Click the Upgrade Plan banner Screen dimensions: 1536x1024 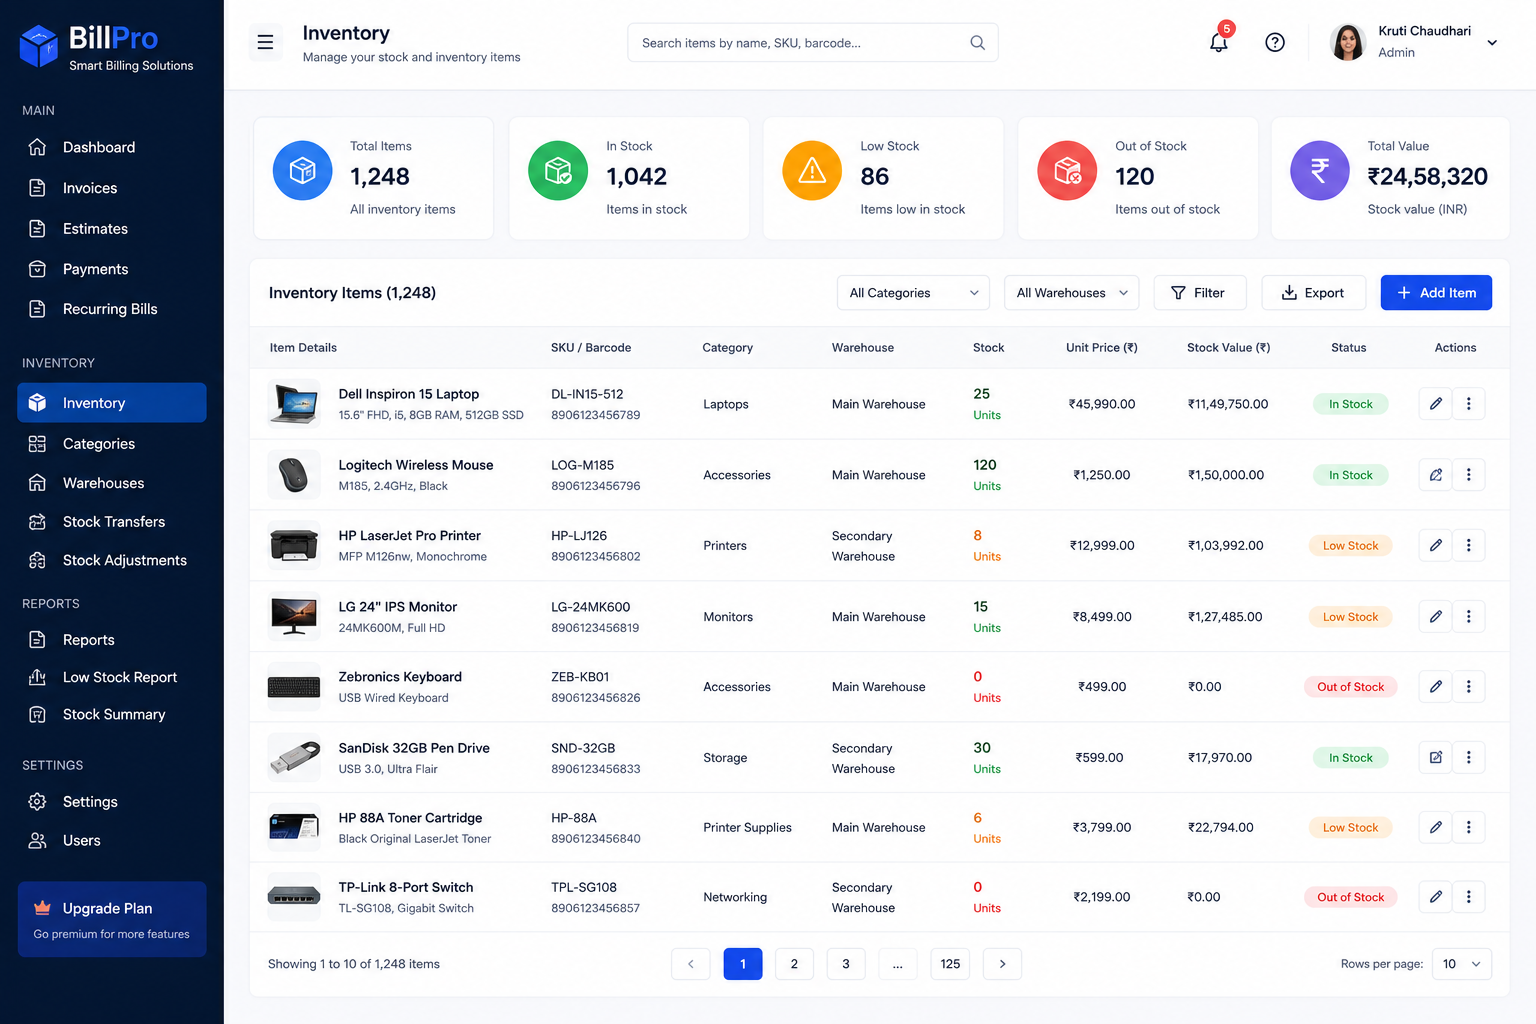[x=112, y=919]
